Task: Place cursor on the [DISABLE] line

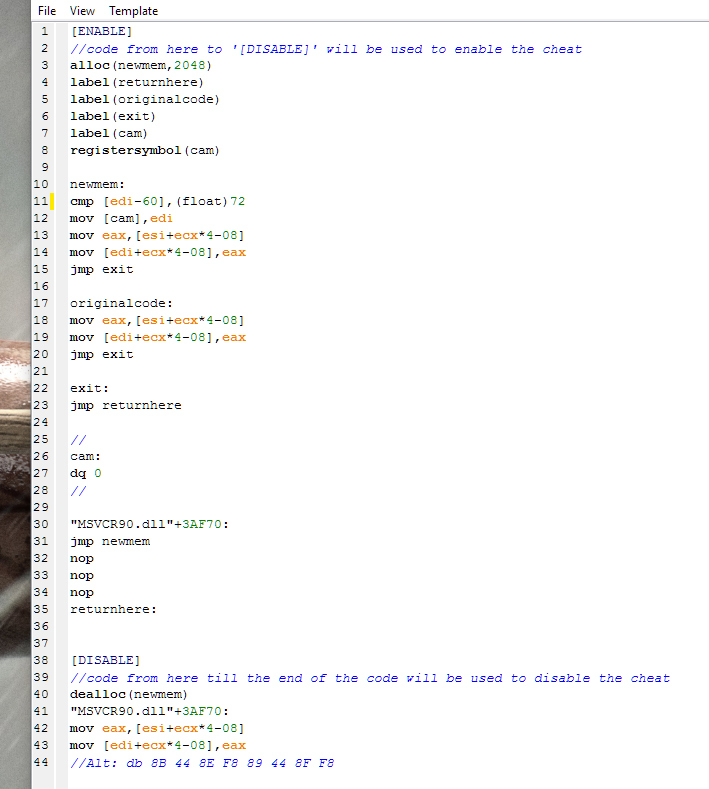Action: coord(104,660)
